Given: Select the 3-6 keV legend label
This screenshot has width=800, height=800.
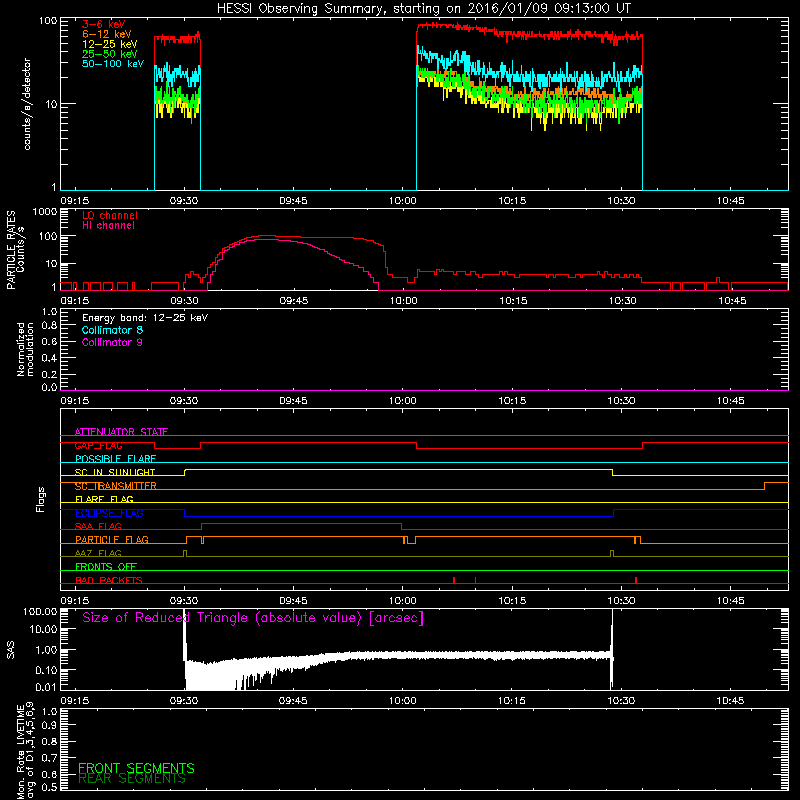Looking at the screenshot, I should (x=104, y=24).
